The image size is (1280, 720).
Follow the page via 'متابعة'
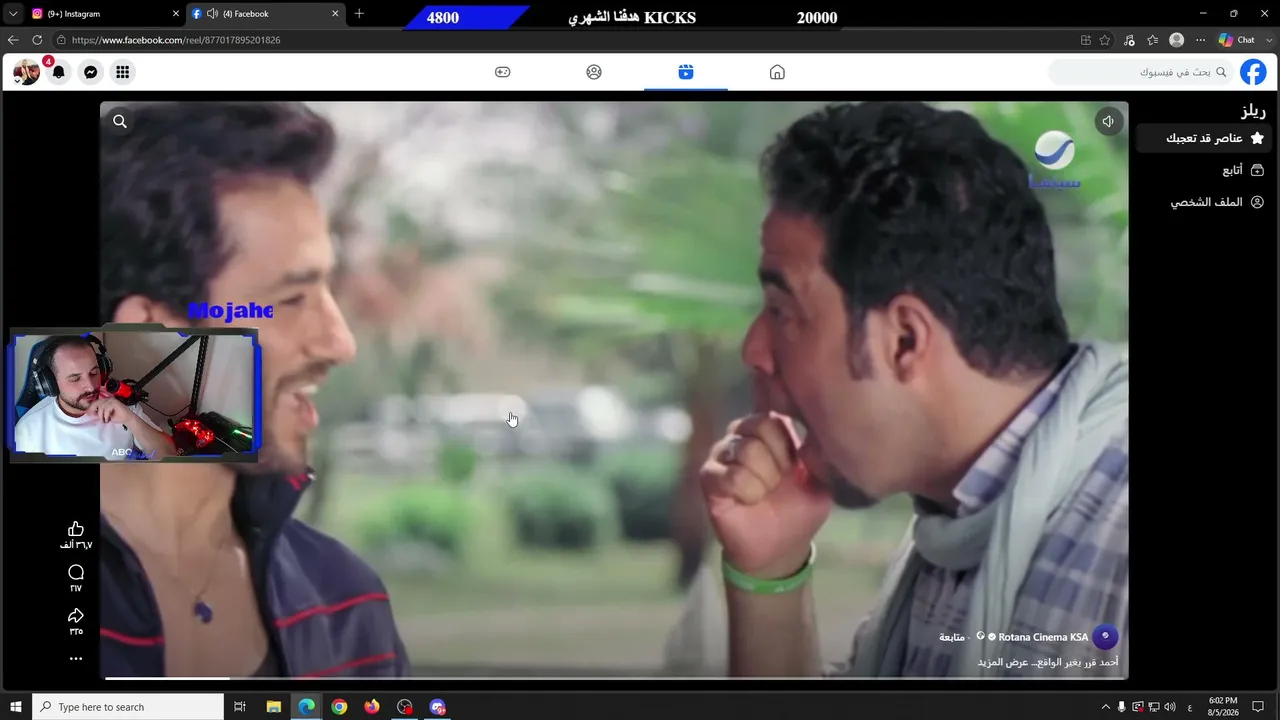pyautogui.click(x=952, y=637)
